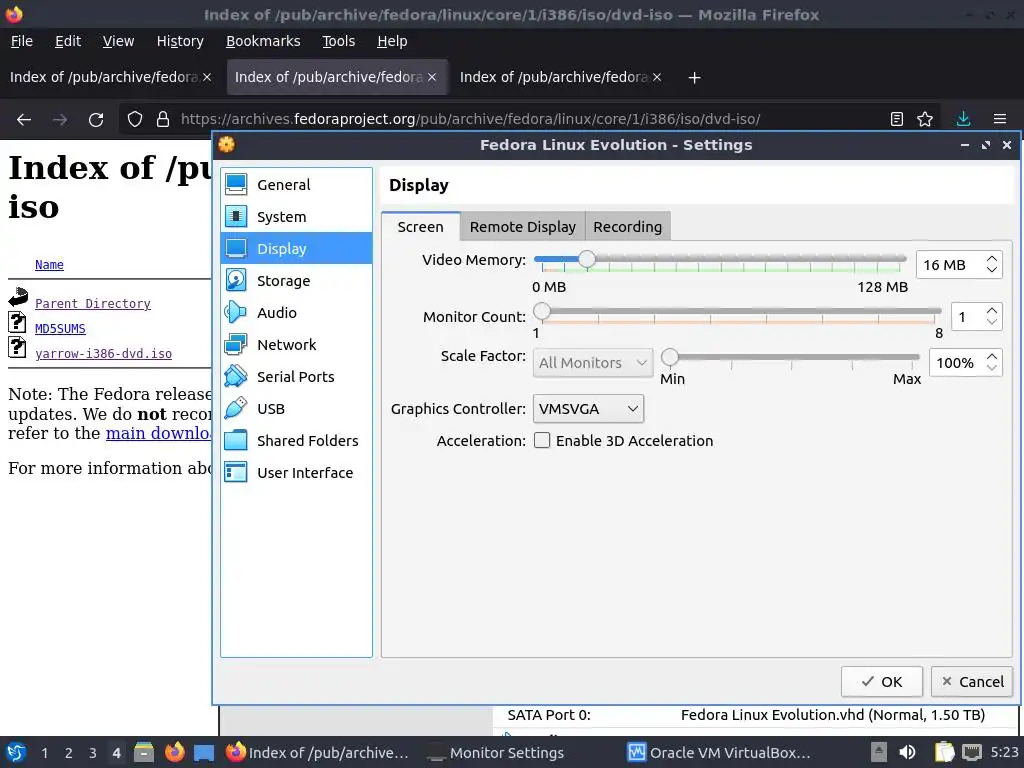
Task: Click the Video Memory slider handle
Action: point(586,259)
